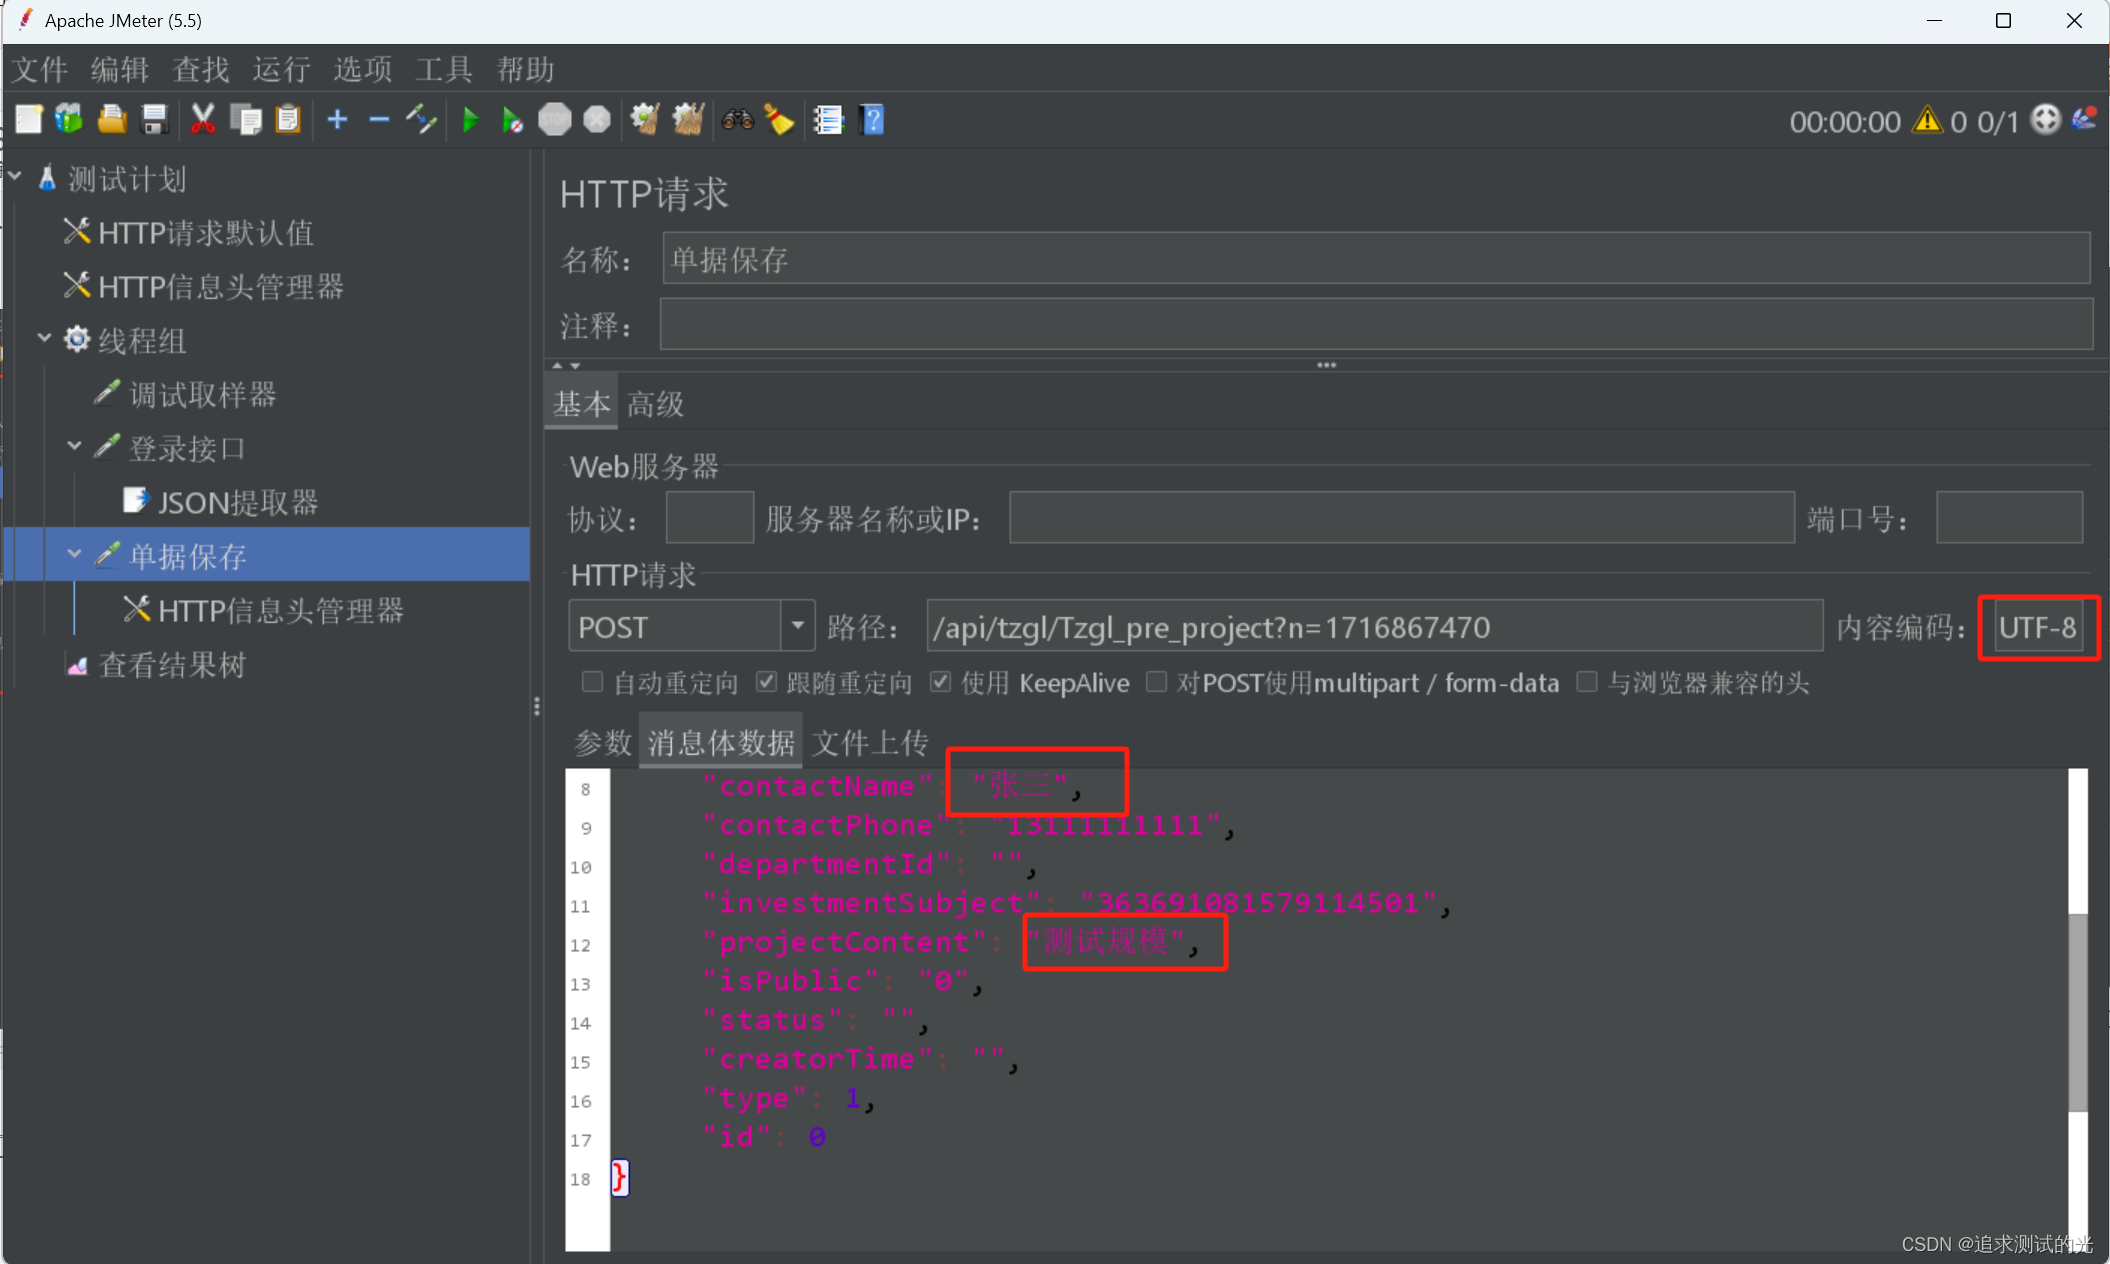
Task: Click the 路径 input field
Action: coord(1375,627)
